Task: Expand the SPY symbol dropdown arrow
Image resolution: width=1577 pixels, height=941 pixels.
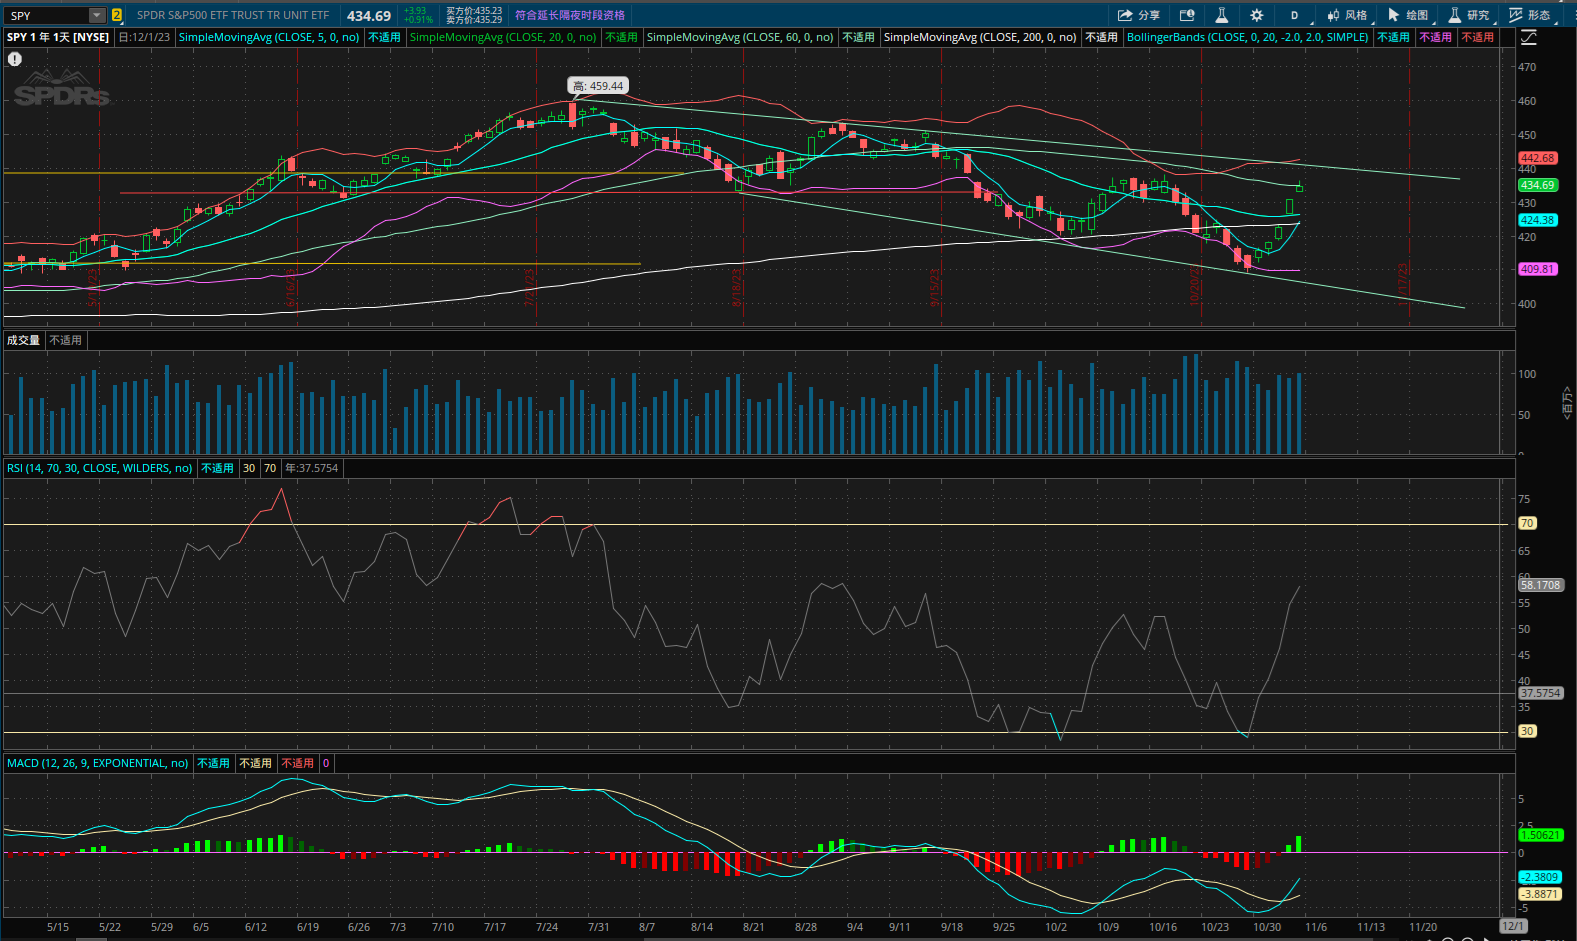Action: pos(97,15)
